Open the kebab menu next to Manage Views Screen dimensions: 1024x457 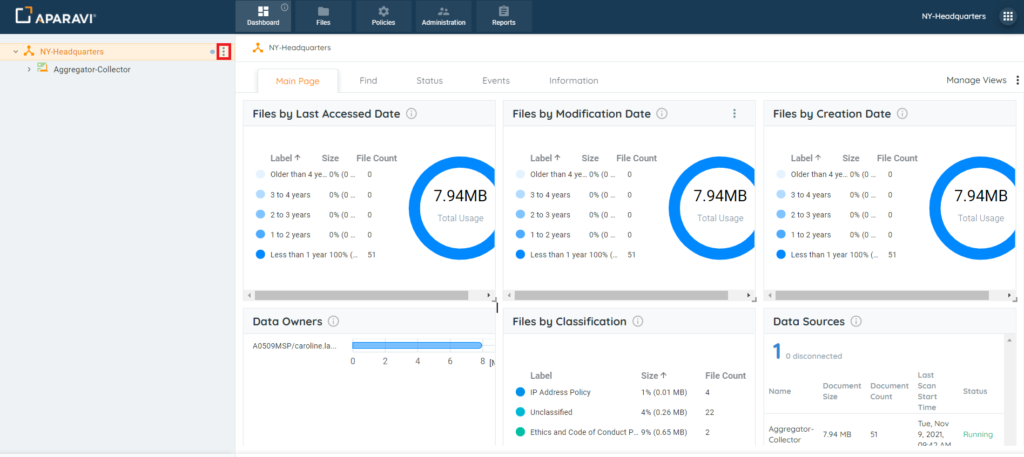(1017, 81)
